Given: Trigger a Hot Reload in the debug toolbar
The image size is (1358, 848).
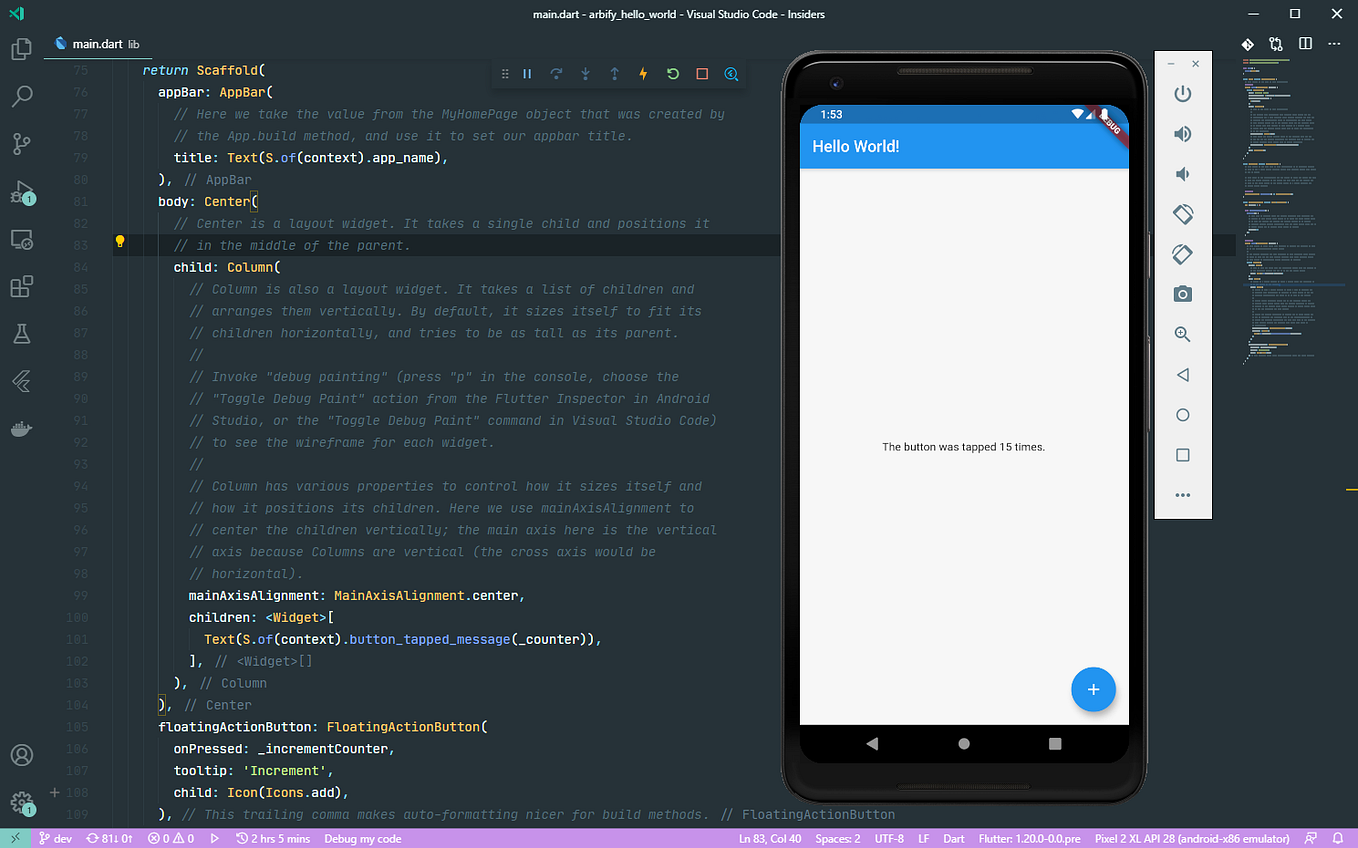Looking at the screenshot, I should point(643,73).
